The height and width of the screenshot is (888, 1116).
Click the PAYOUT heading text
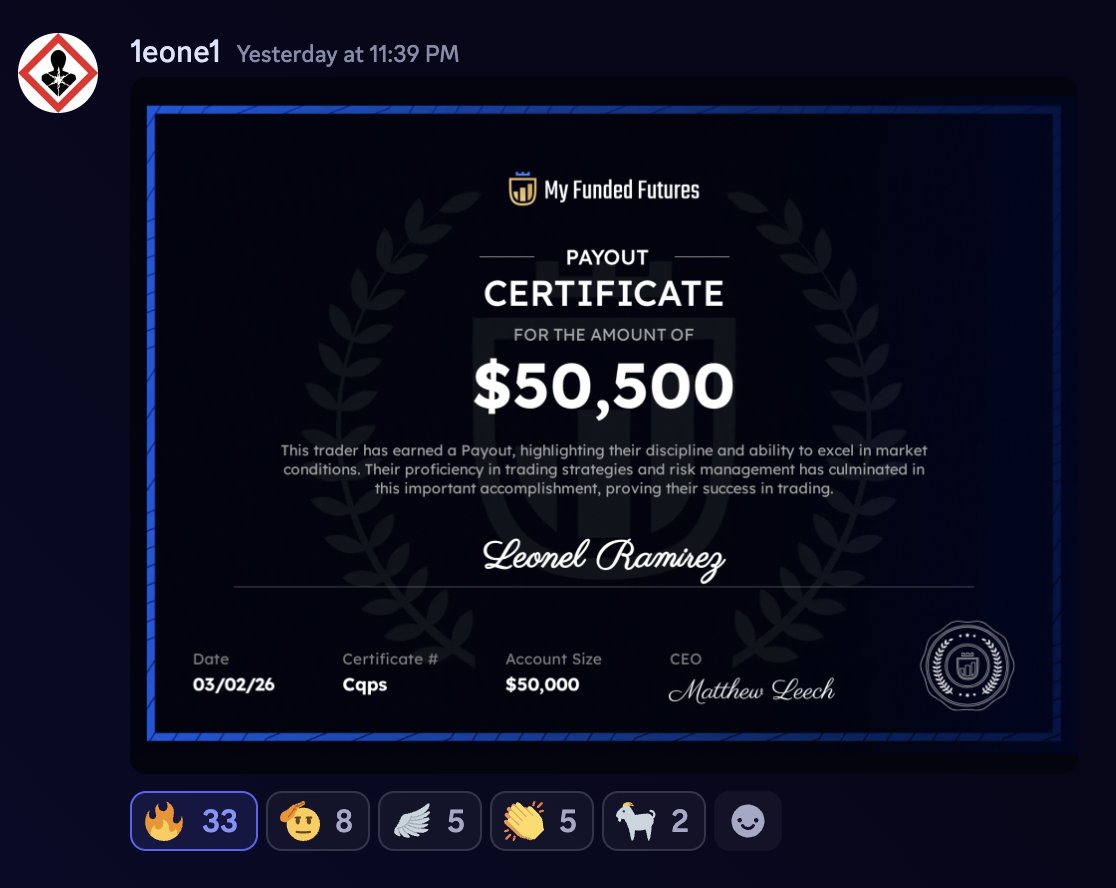coord(607,258)
